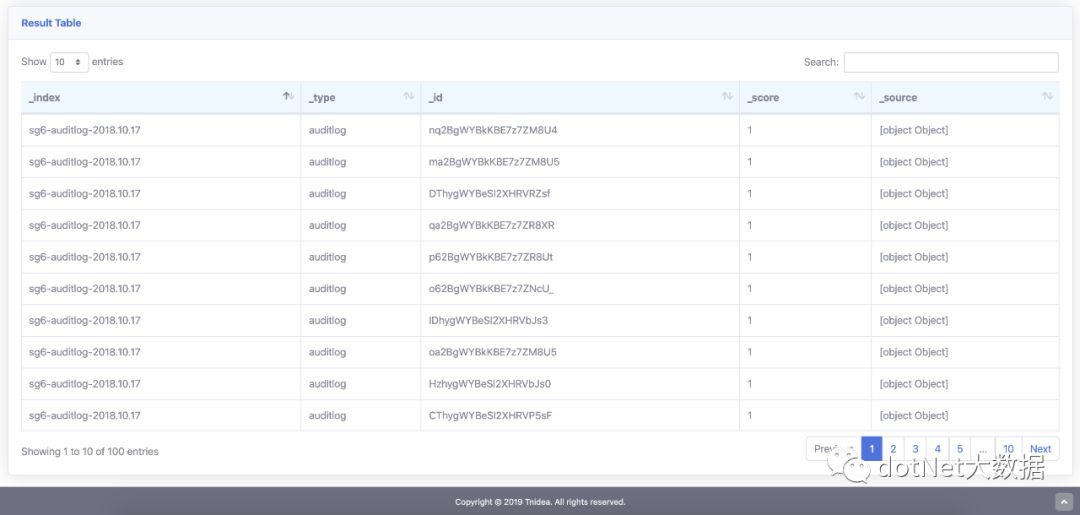Sort by _source column arrows
1080x515 pixels.
pyautogui.click(x=1047, y=96)
